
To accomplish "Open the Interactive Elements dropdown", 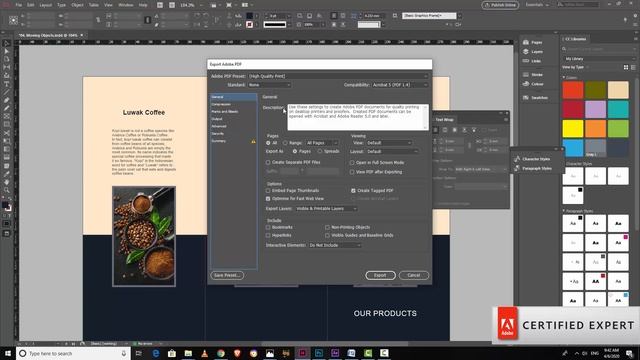I will (x=335, y=245).
